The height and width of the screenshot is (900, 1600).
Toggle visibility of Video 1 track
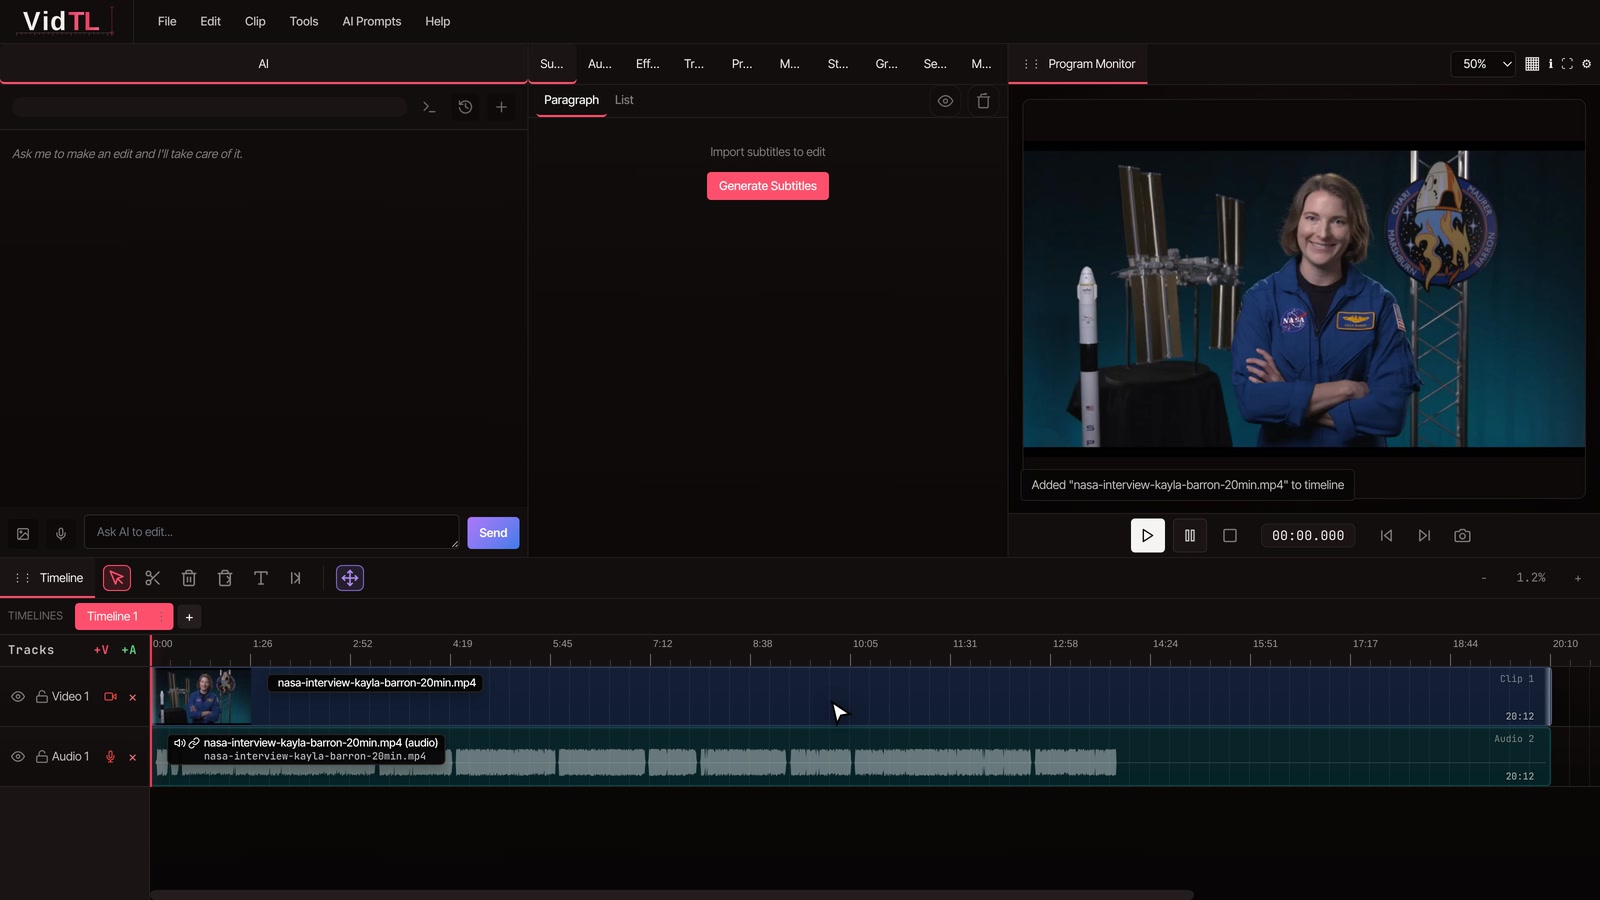[18, 697]
